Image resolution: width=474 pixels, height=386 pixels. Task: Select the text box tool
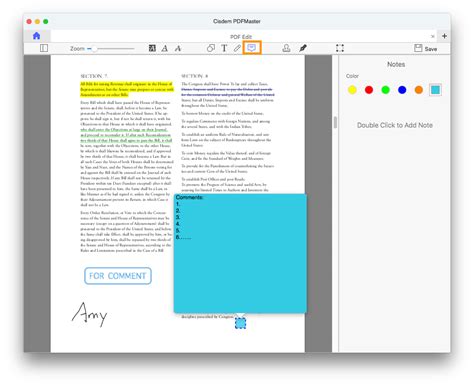(224, 48)
